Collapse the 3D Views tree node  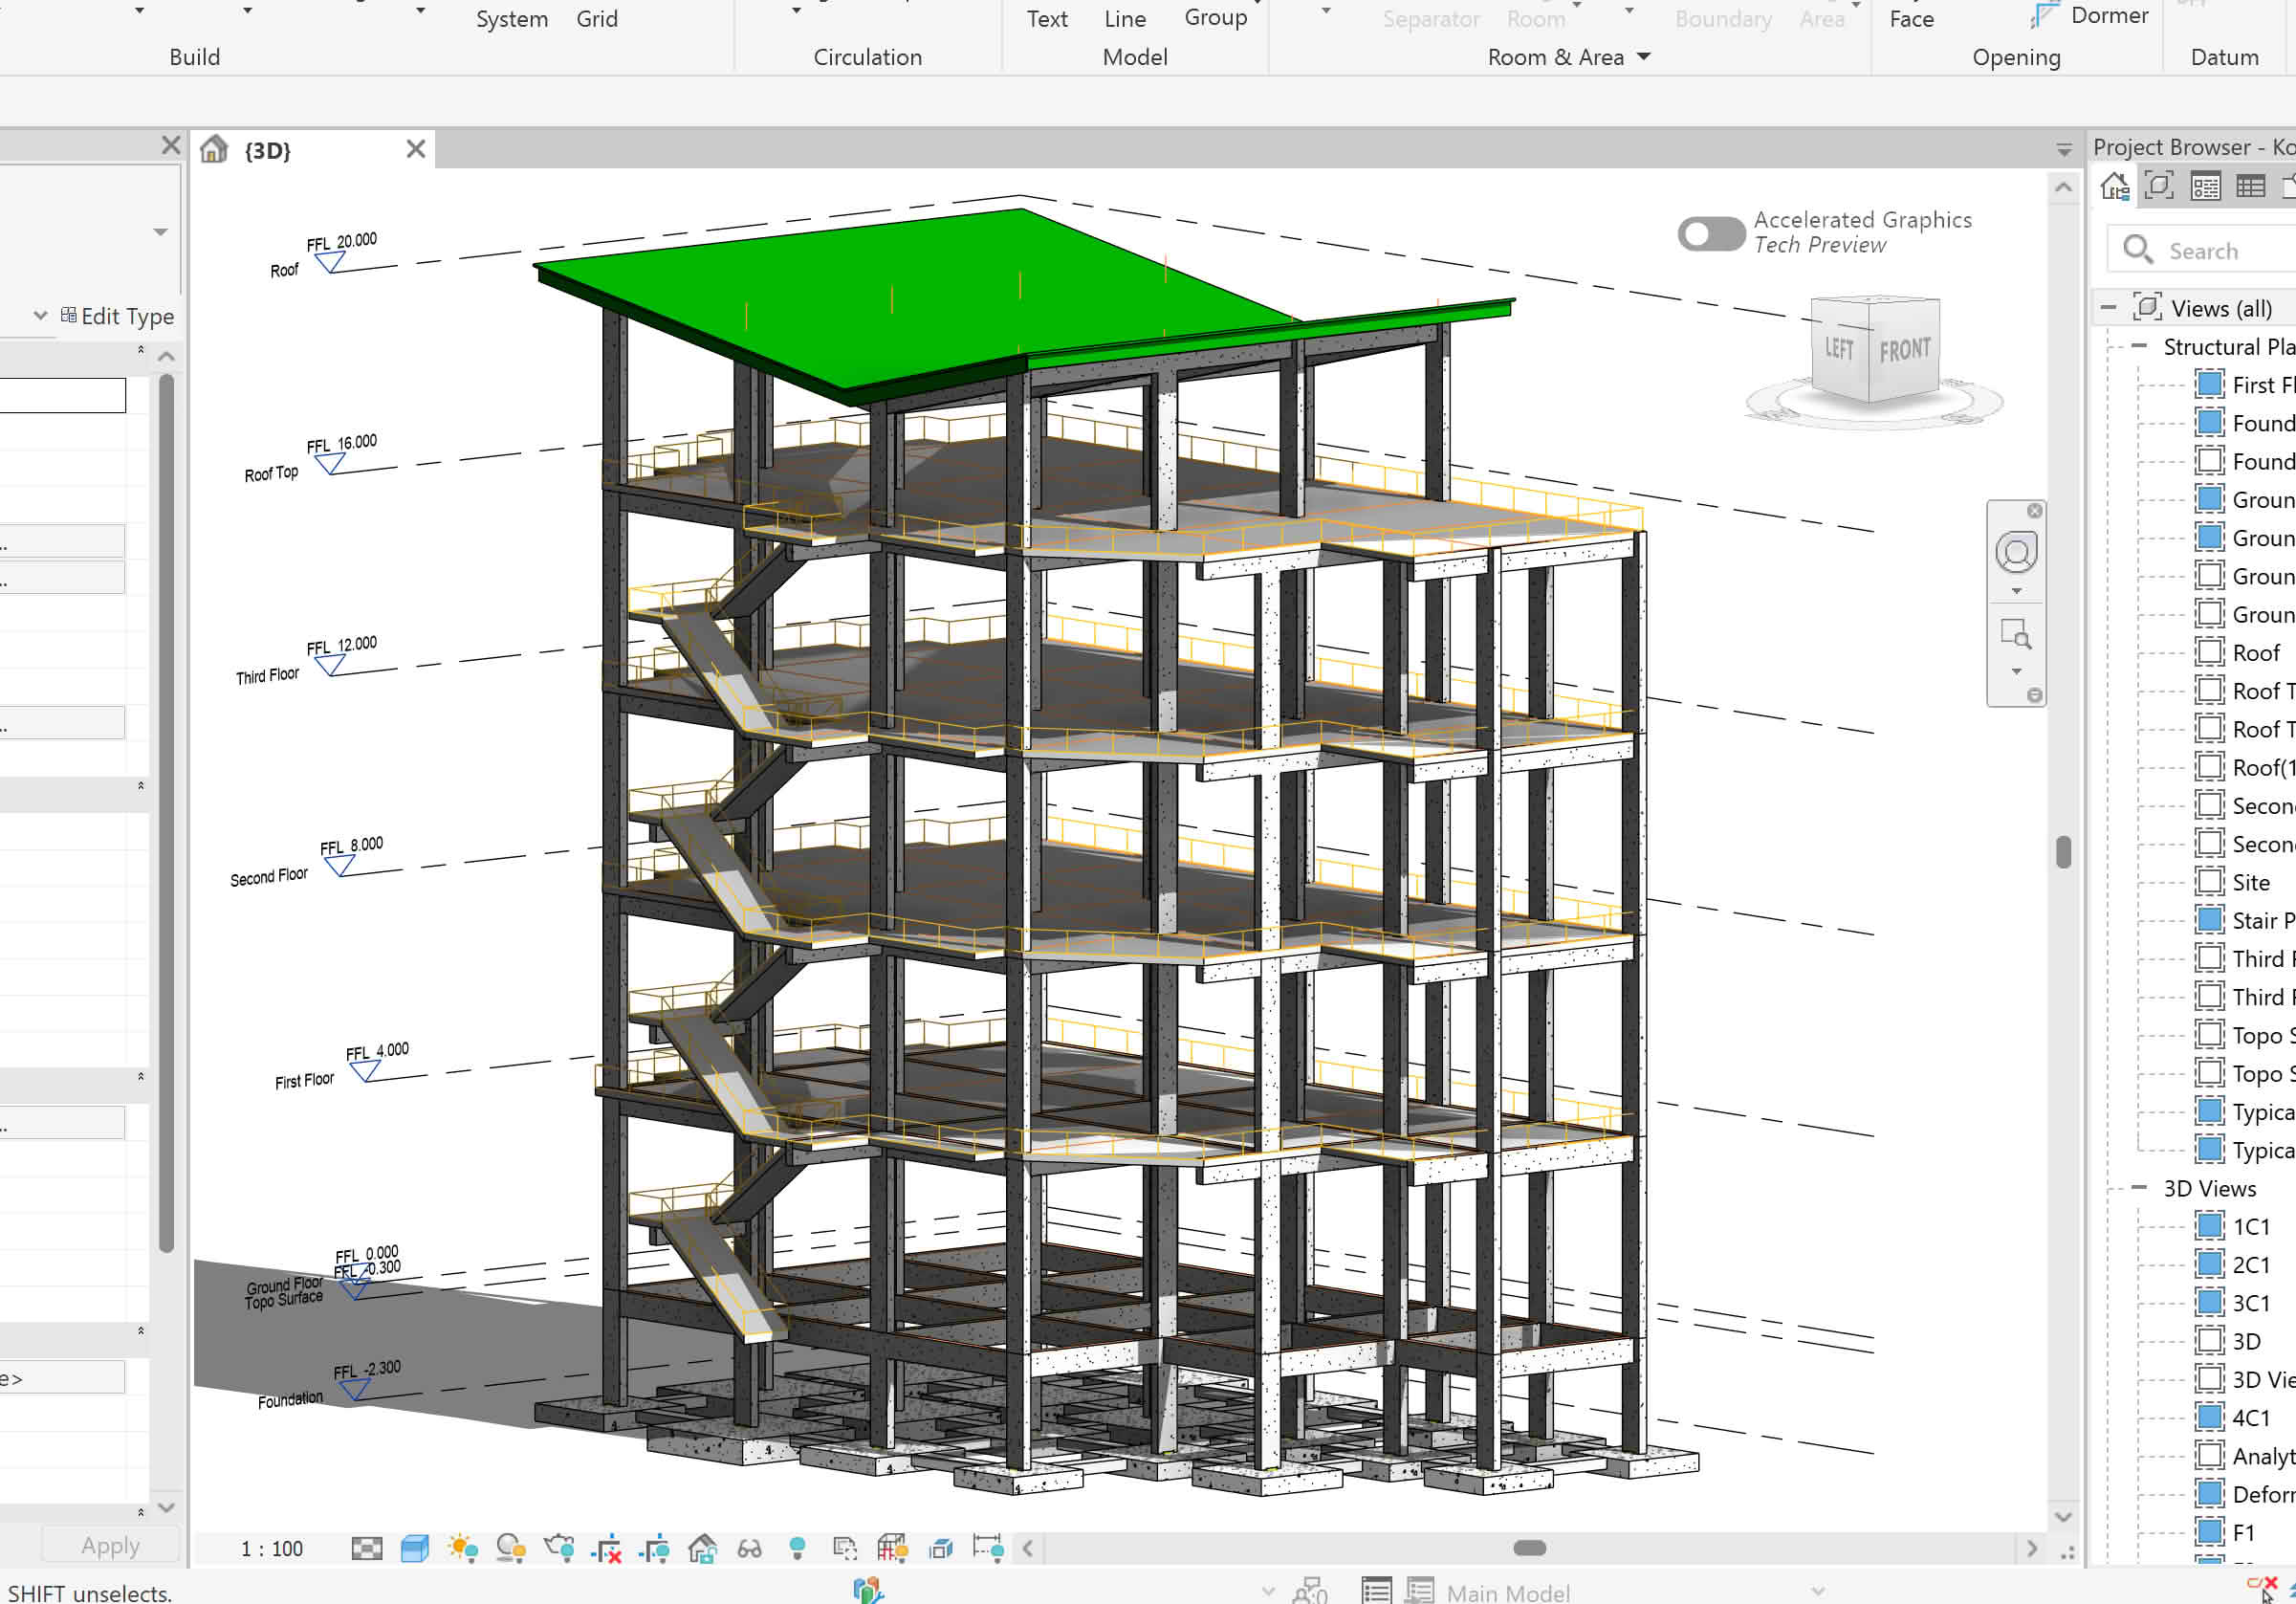(x=2139, y=1188)
